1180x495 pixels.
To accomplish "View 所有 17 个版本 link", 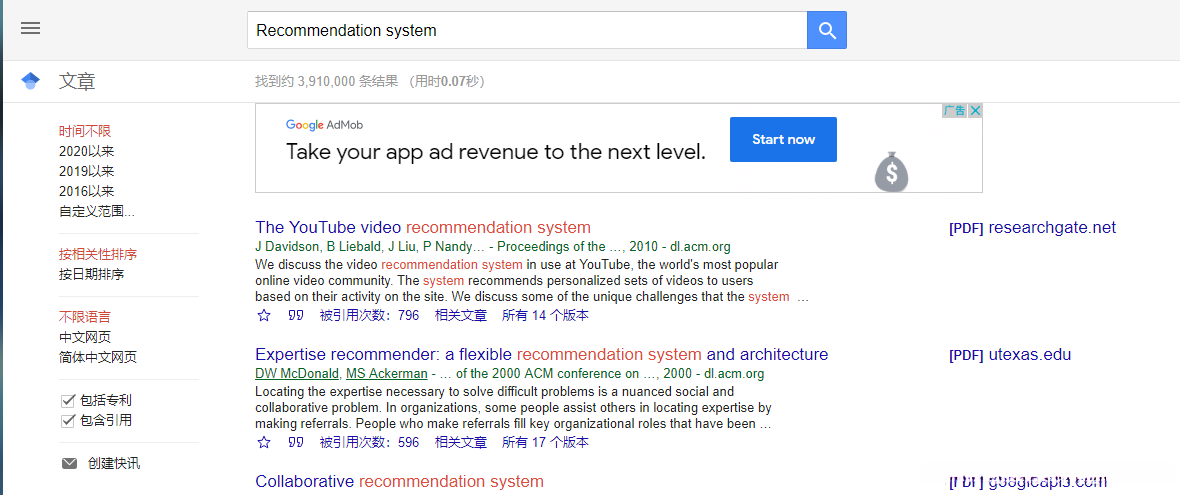I will point(546,442).
